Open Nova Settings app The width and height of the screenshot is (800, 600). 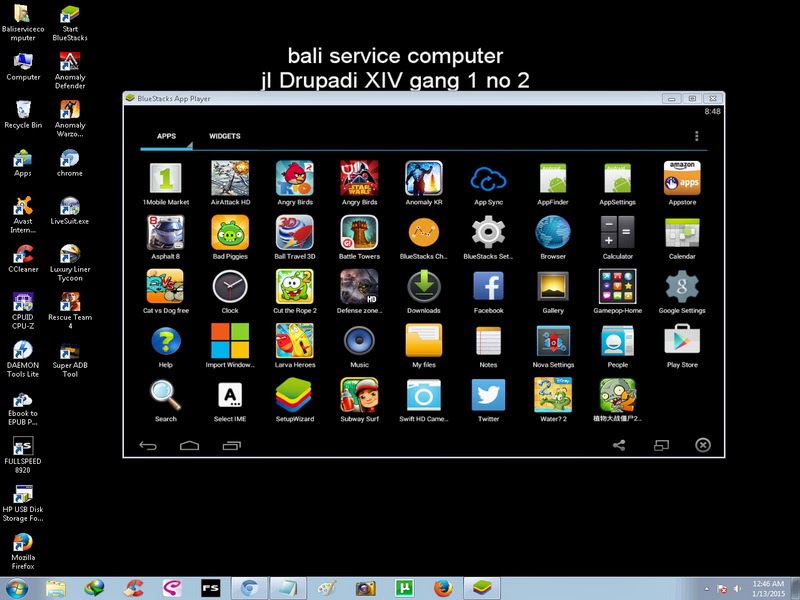[553, 341]
